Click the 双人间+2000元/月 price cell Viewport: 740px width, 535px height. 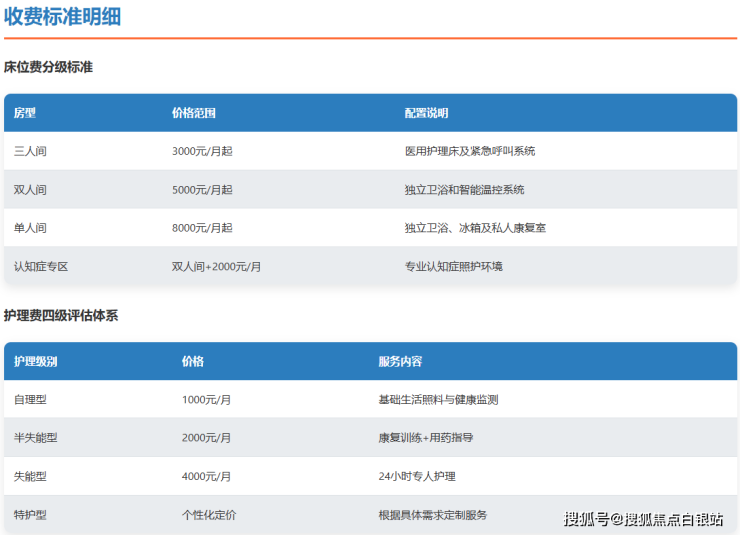(217, 267)
